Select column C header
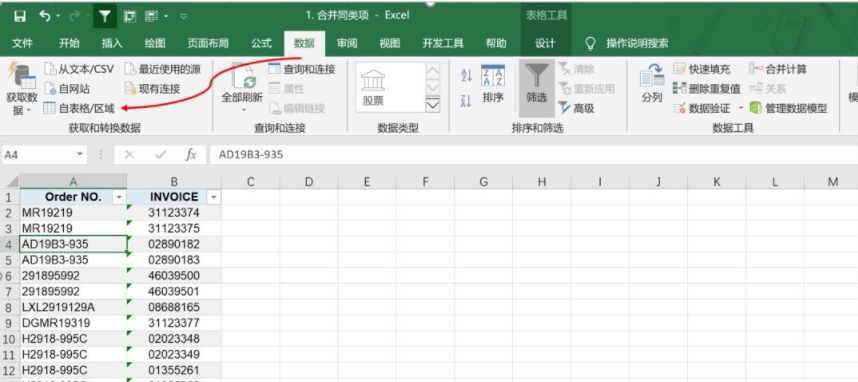 point(251,182)
